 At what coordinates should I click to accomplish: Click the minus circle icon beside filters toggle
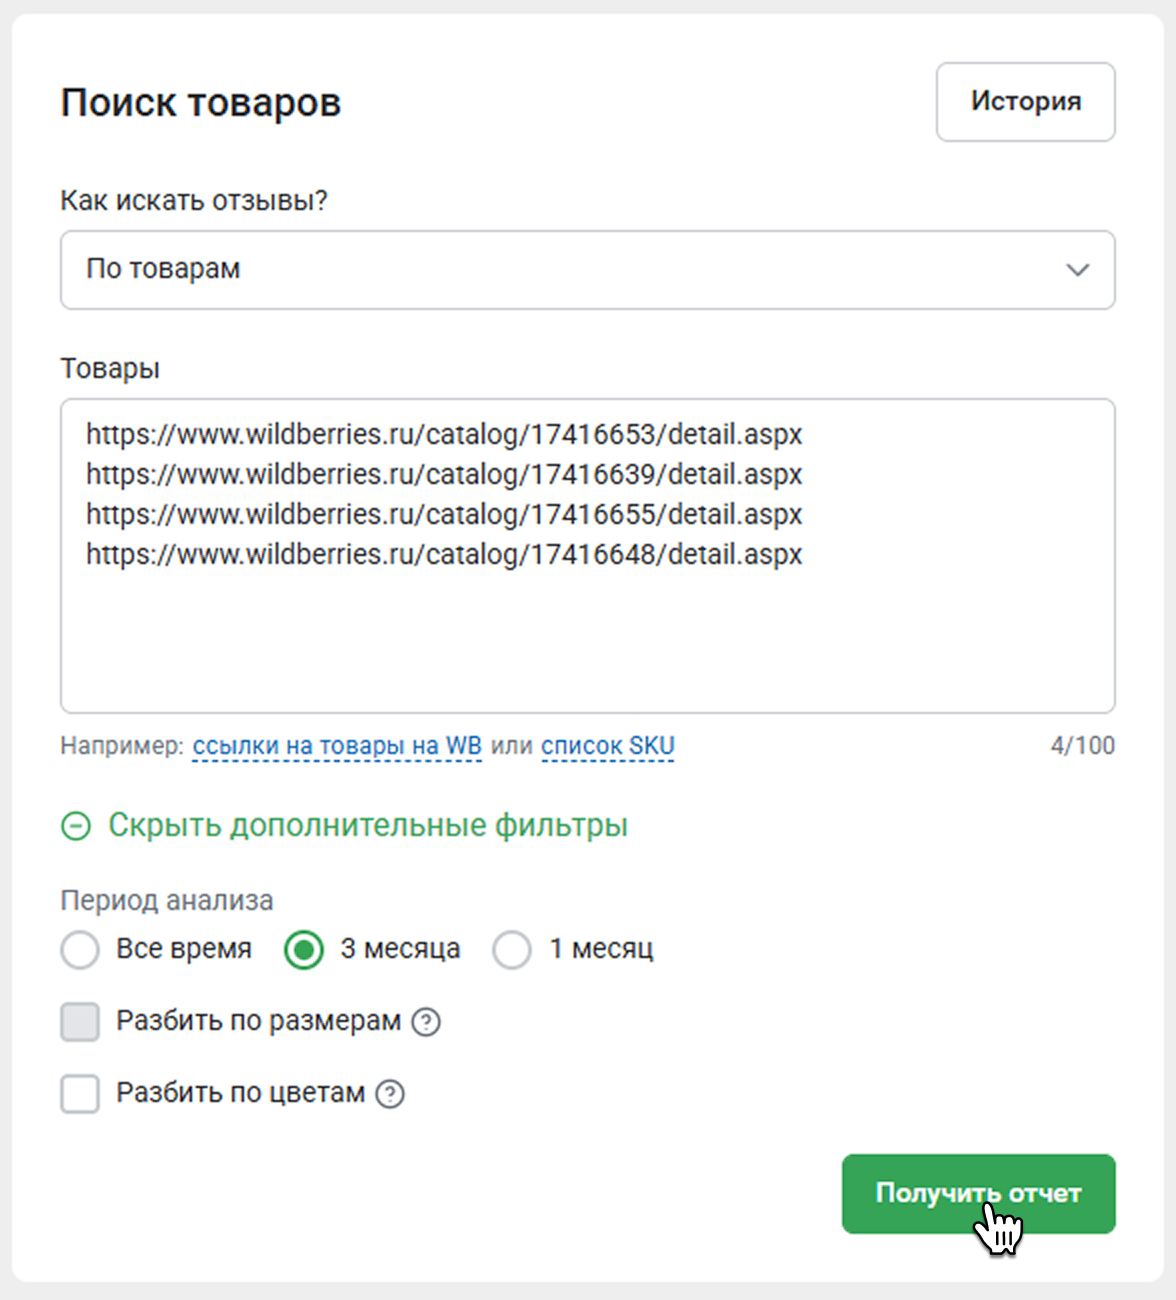click(76, 826)
